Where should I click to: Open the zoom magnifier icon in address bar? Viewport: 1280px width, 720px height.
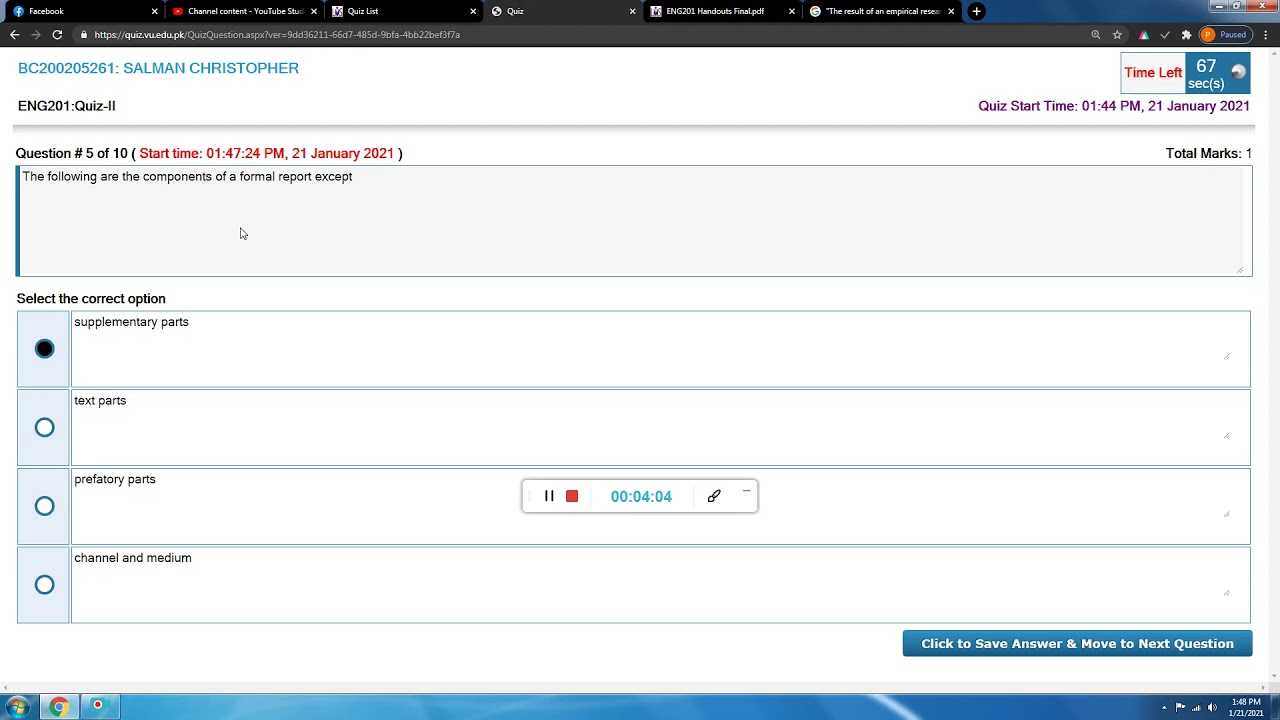coord(1096,34)
